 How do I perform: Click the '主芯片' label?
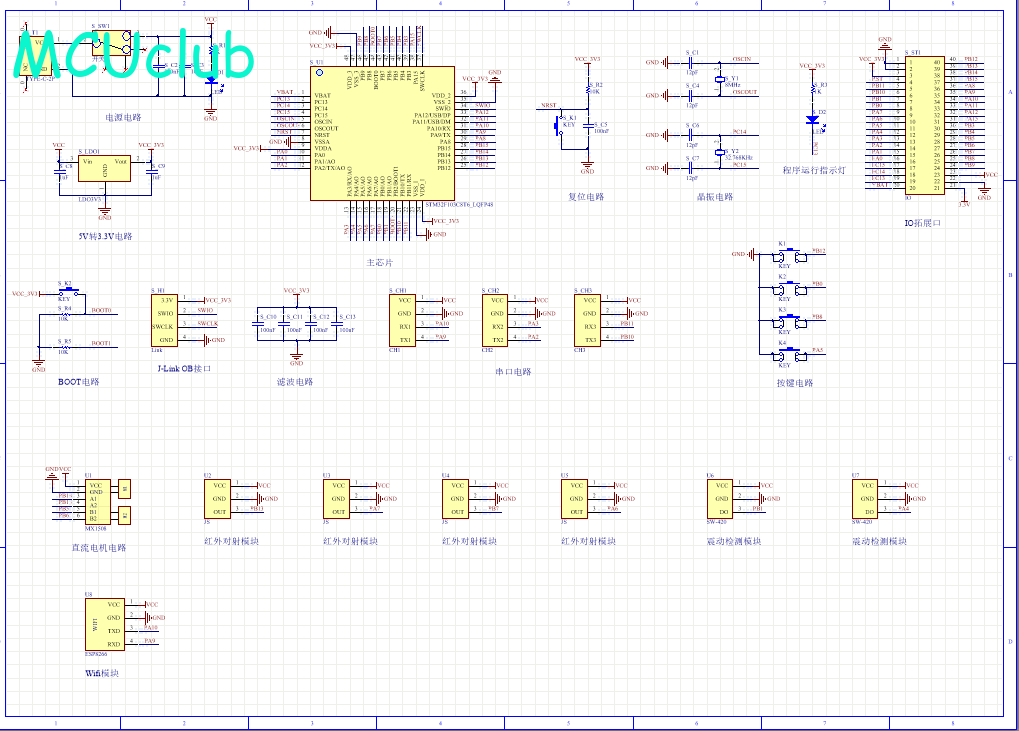tap(380, 263)
